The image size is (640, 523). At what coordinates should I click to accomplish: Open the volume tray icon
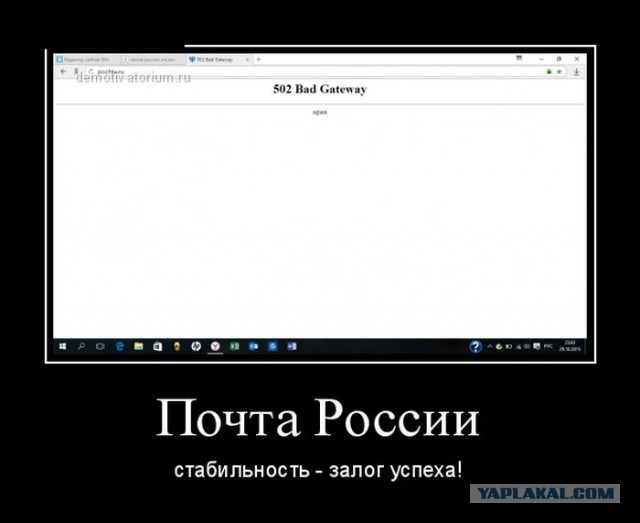coord(527,346)
